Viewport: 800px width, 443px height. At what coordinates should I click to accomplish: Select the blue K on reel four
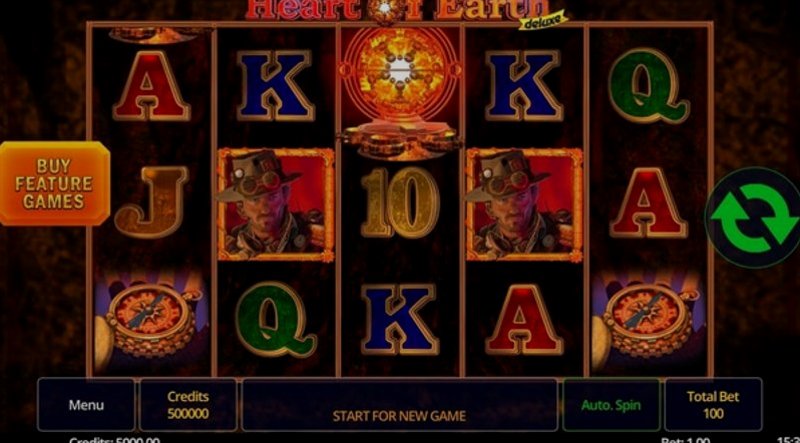[x=524, y=86]
